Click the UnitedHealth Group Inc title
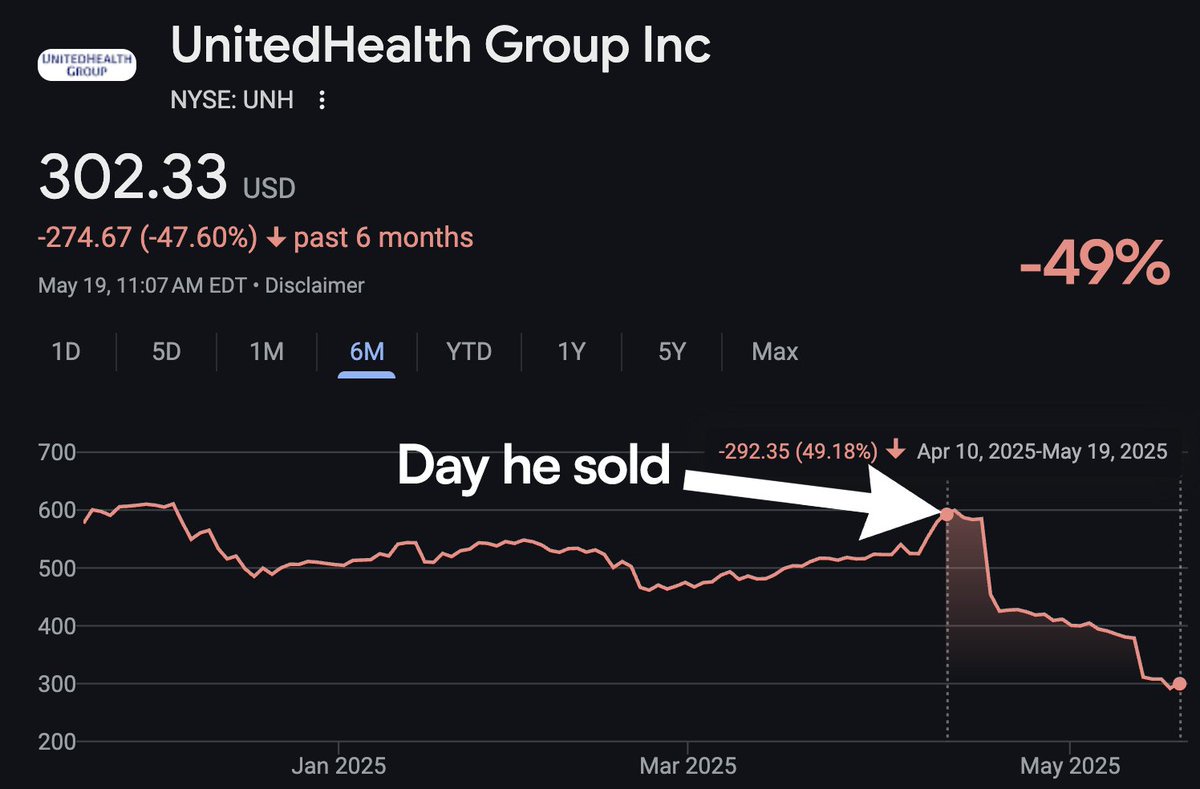Image resolution: width=1200 pixels, height=789 pixels. pos(440,46)
